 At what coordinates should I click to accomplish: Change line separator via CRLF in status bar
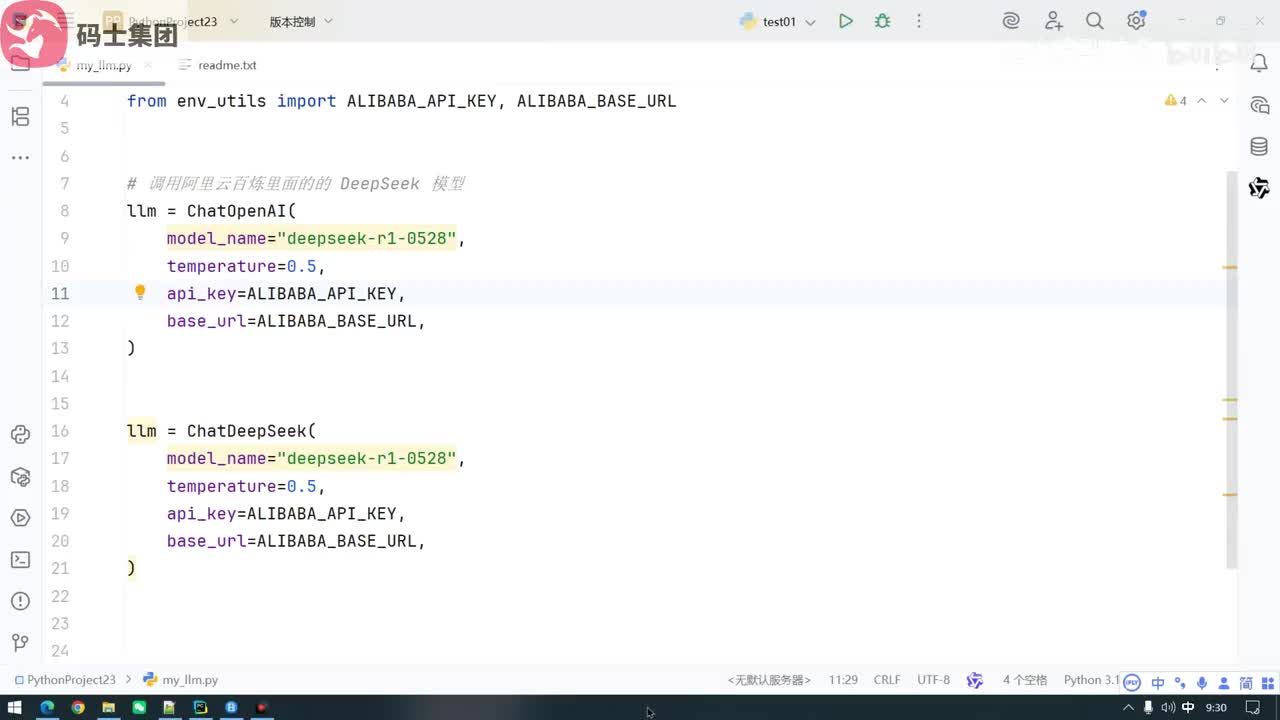pos(887,680)
